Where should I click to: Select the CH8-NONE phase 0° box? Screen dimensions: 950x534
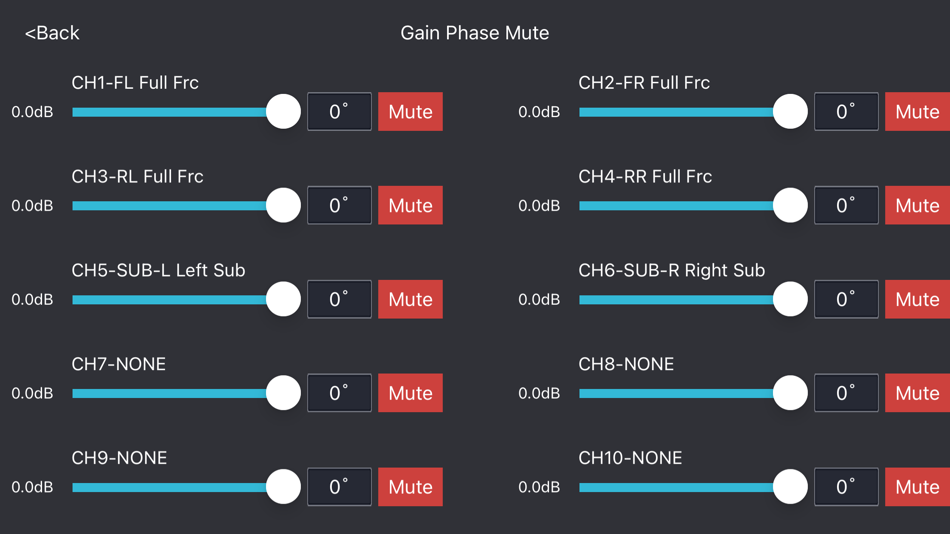[846, 393]
